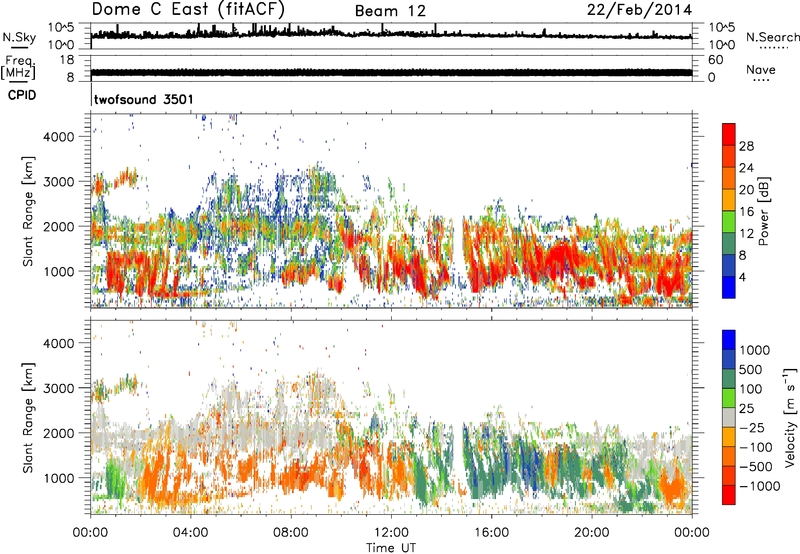Click the 'twofsound 3501' control program text

(144, 99)
